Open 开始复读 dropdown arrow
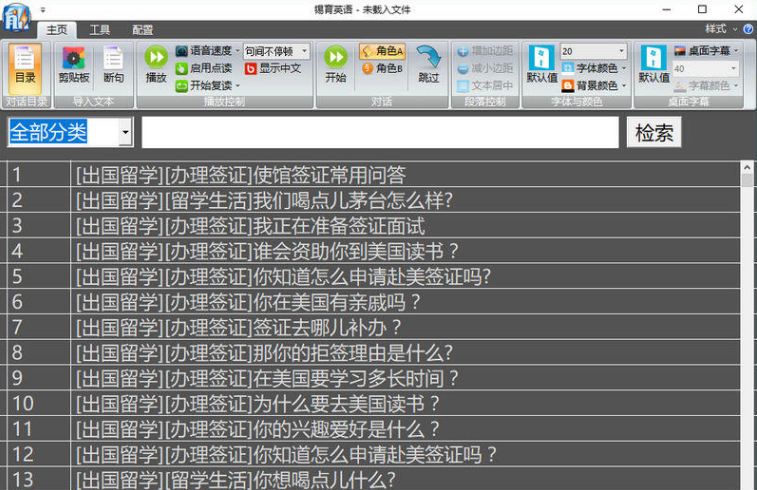 238,86
